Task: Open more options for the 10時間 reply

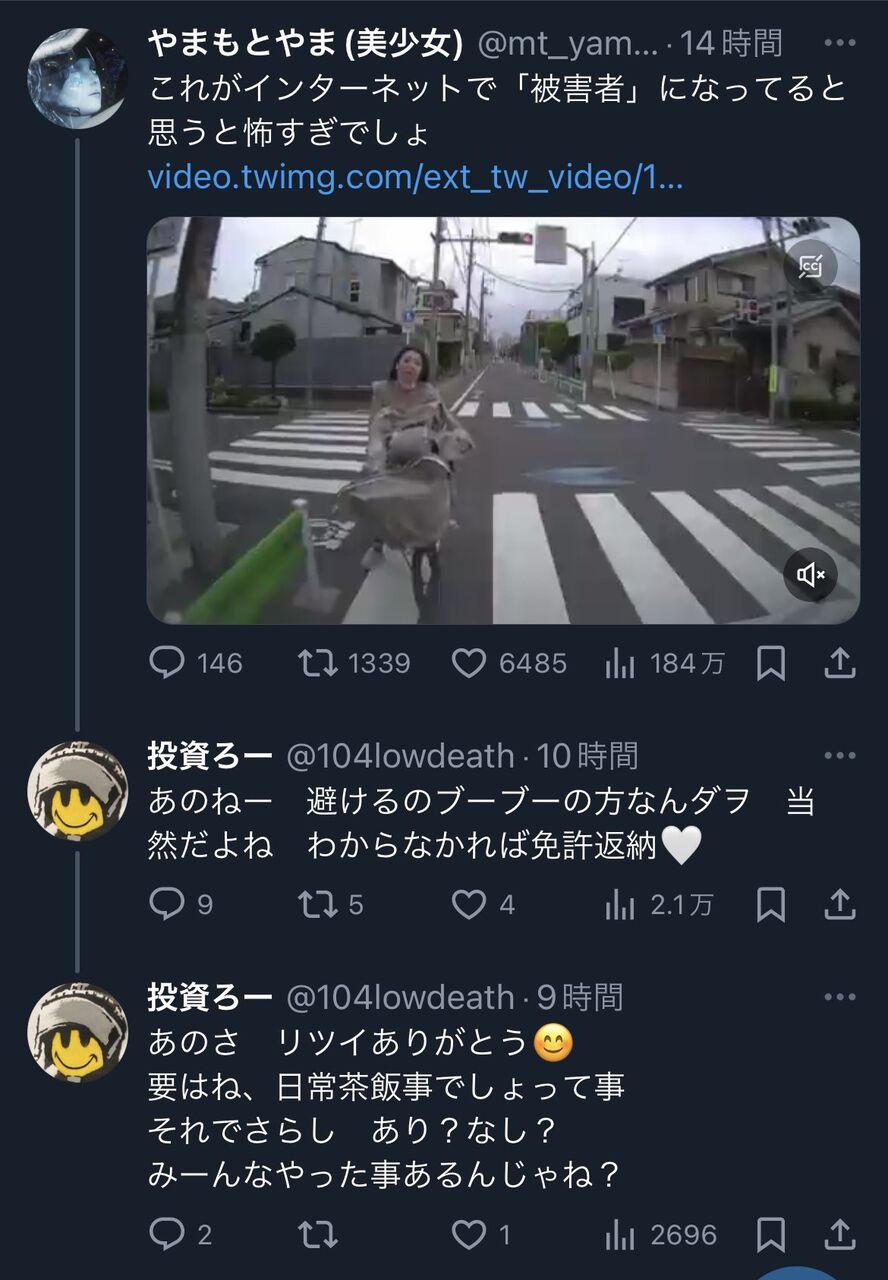Action: click(840, 756)
